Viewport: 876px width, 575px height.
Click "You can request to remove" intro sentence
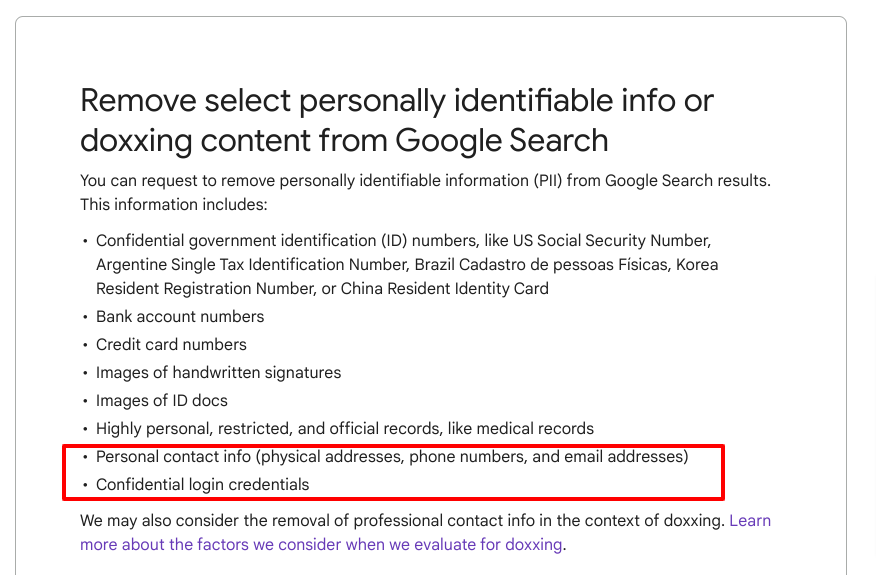425,181
